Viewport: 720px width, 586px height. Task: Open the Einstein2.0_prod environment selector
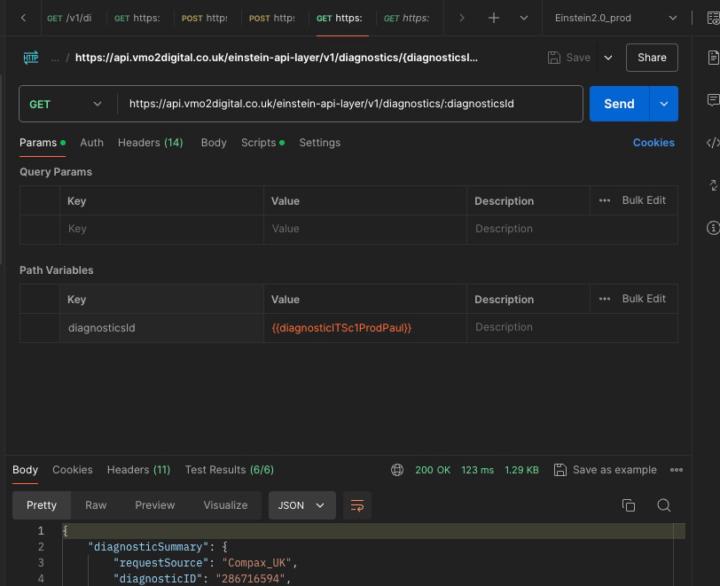point(616,18)
